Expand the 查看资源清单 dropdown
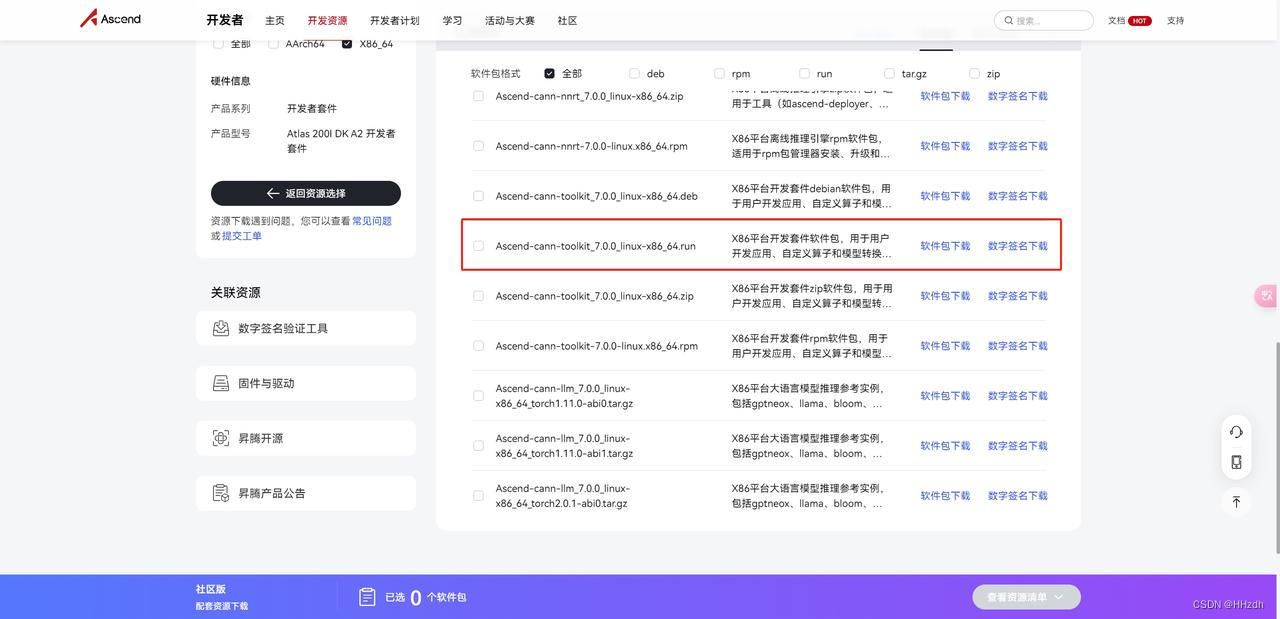Viewport: 1280px width, 619px height. [x=1026, y=597]
